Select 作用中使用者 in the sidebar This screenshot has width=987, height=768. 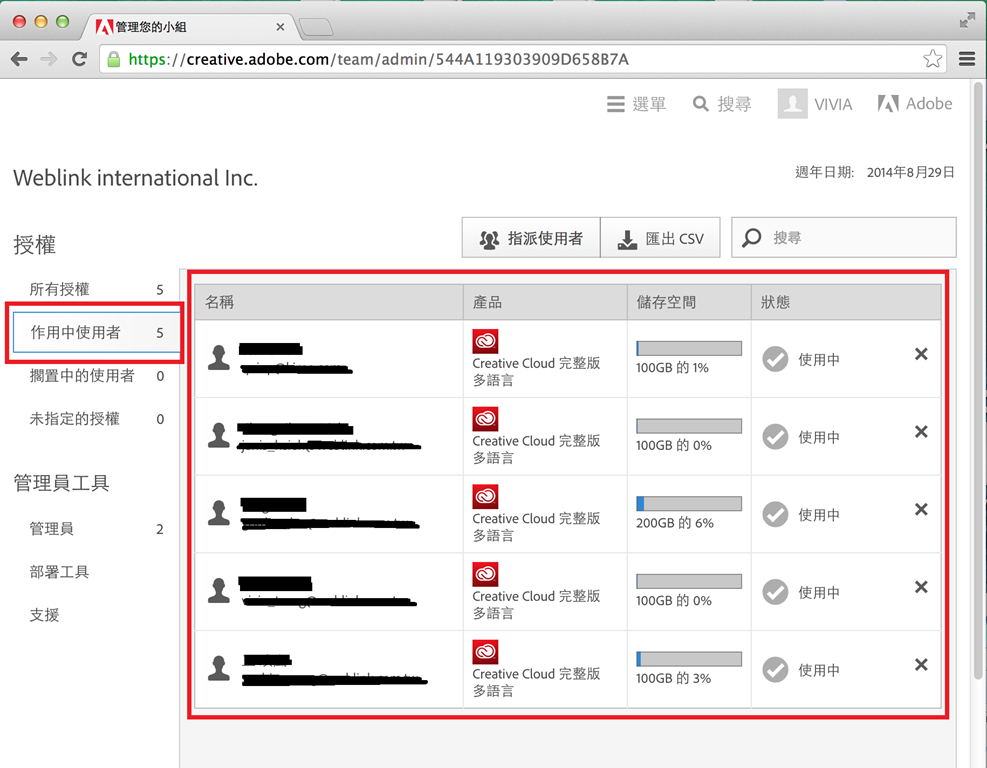click(96, 332)
